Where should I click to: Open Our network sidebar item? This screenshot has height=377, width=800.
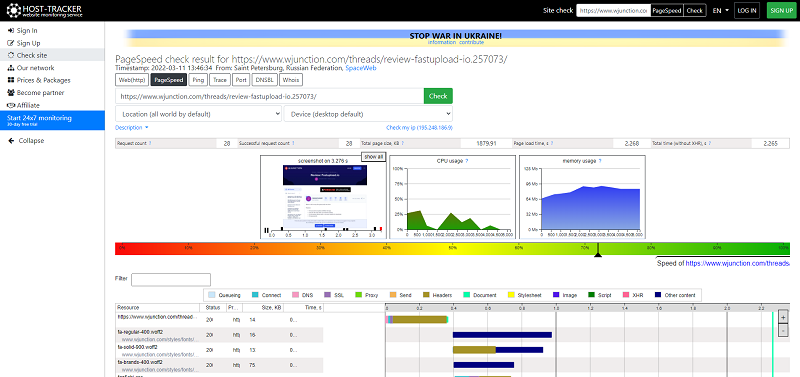point(31,68)
